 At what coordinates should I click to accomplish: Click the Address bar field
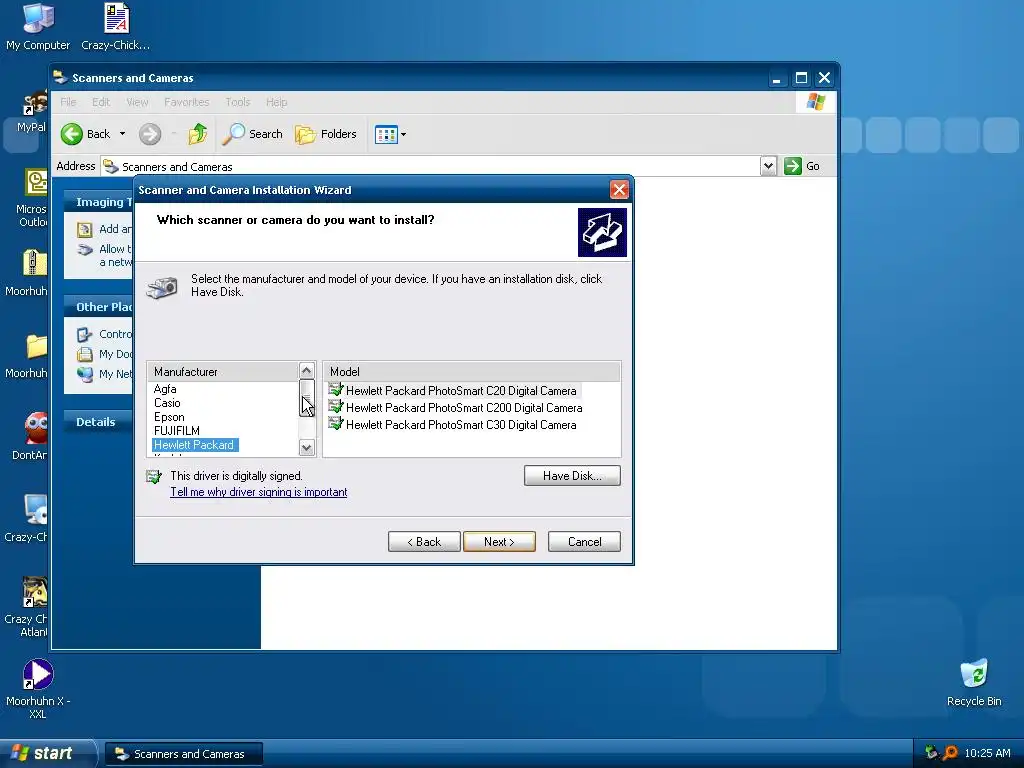point(431,166)
